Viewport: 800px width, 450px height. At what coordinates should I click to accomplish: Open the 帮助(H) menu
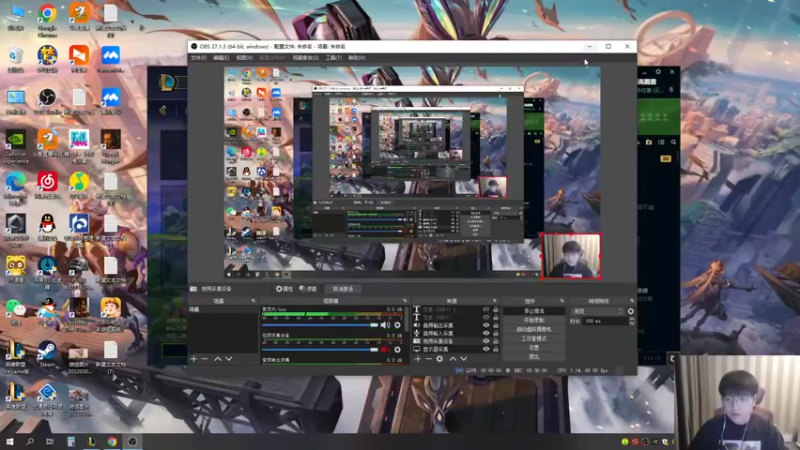pos(356,58)
